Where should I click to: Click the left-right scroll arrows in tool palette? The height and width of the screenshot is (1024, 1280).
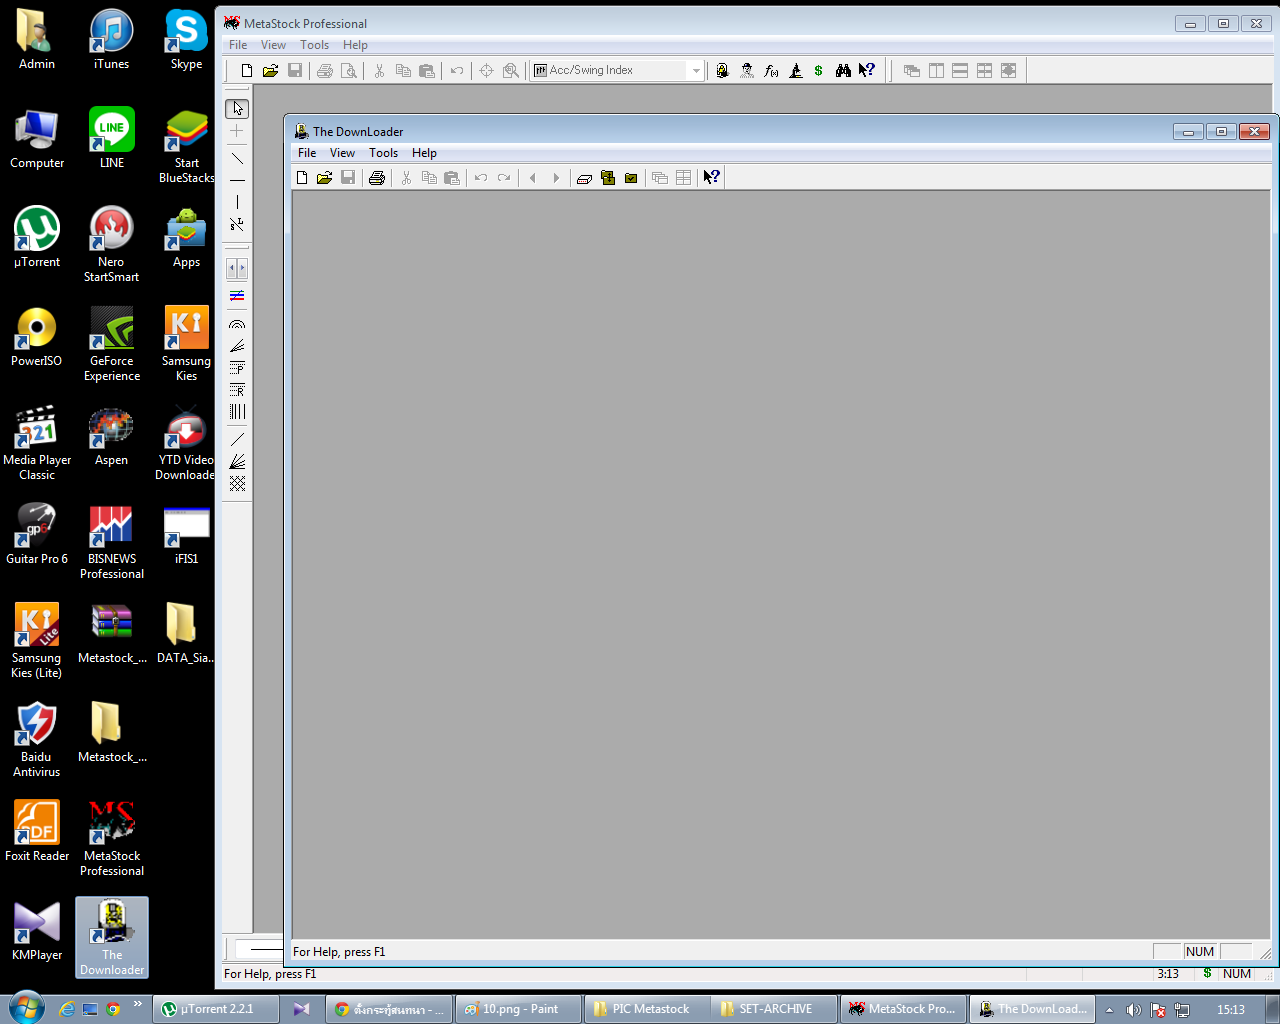(x=237, y=268)
